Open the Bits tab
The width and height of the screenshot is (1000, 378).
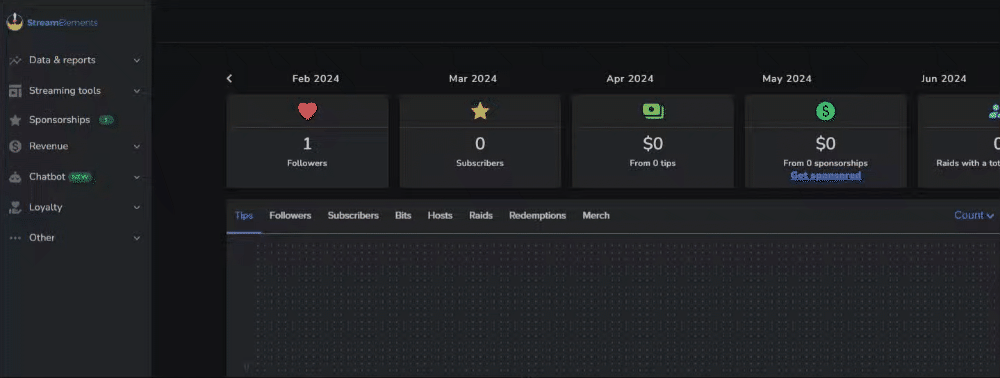coord(403,215)
